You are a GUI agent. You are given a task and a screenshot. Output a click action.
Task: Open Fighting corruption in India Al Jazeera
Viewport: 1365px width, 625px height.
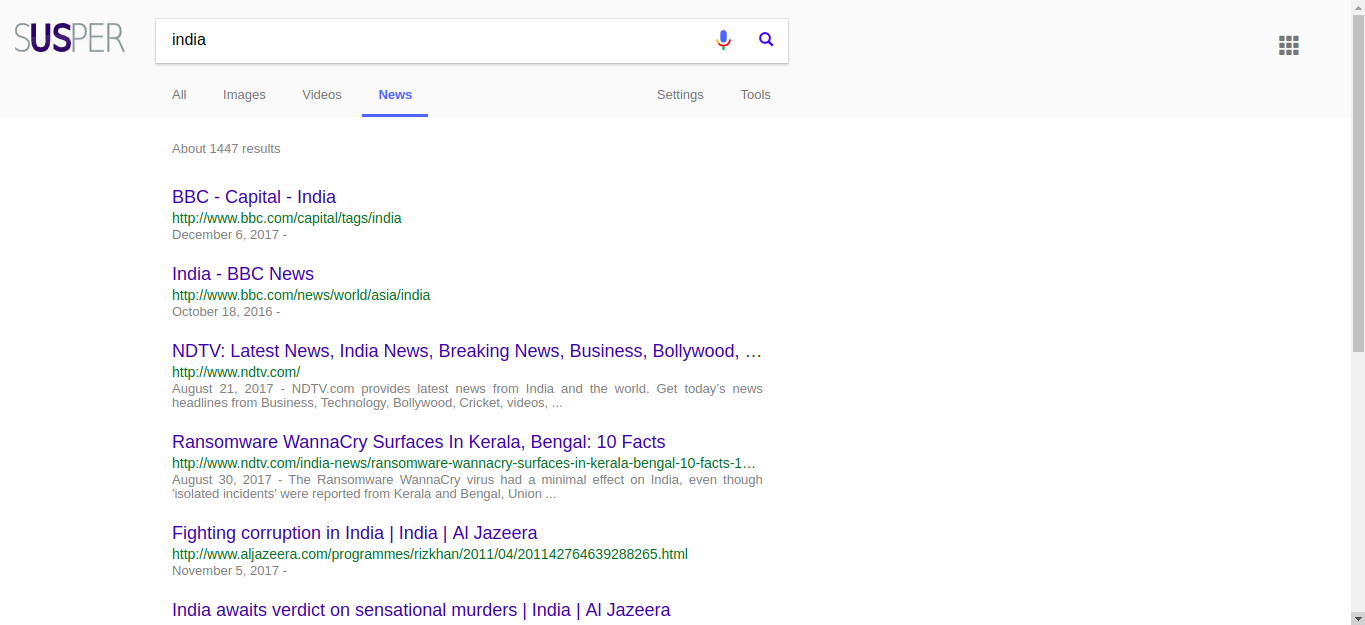(355, 533)
